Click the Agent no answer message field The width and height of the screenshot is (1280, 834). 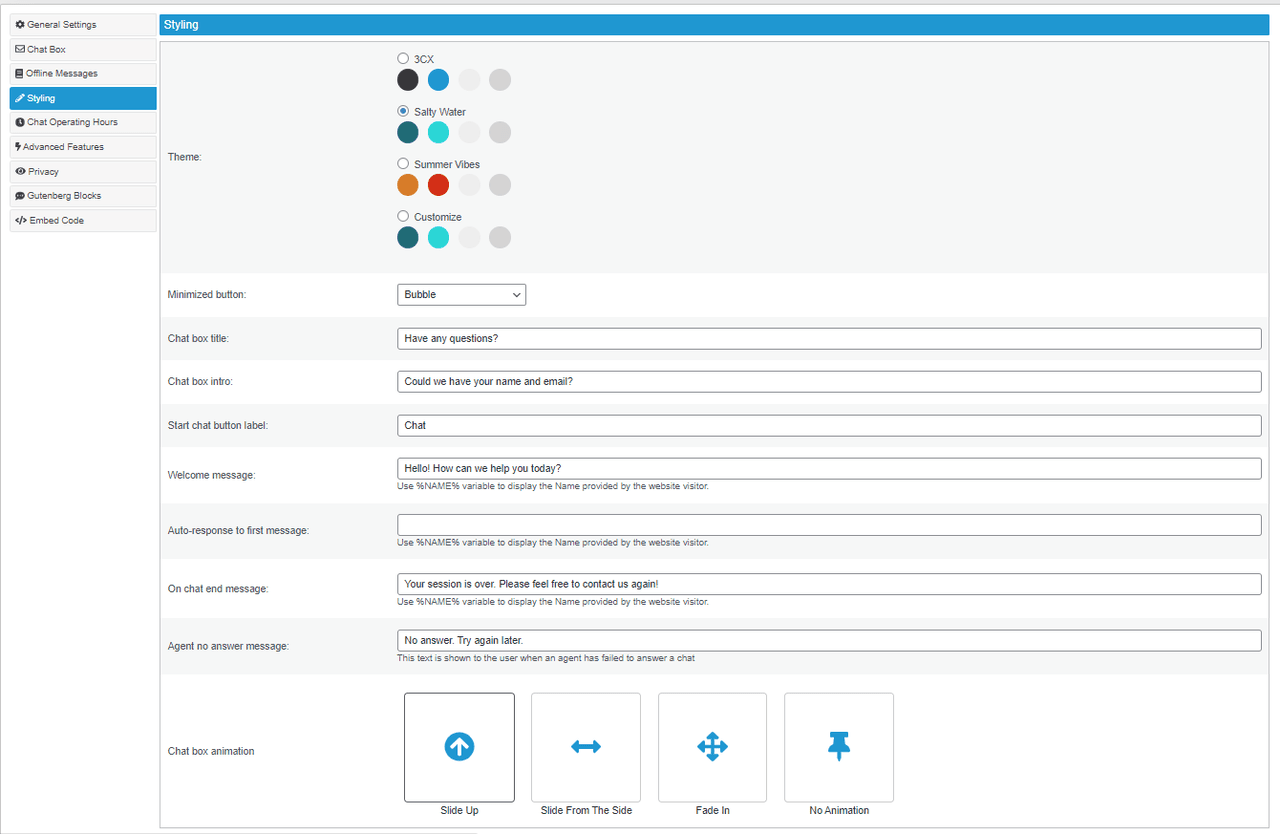829,640
